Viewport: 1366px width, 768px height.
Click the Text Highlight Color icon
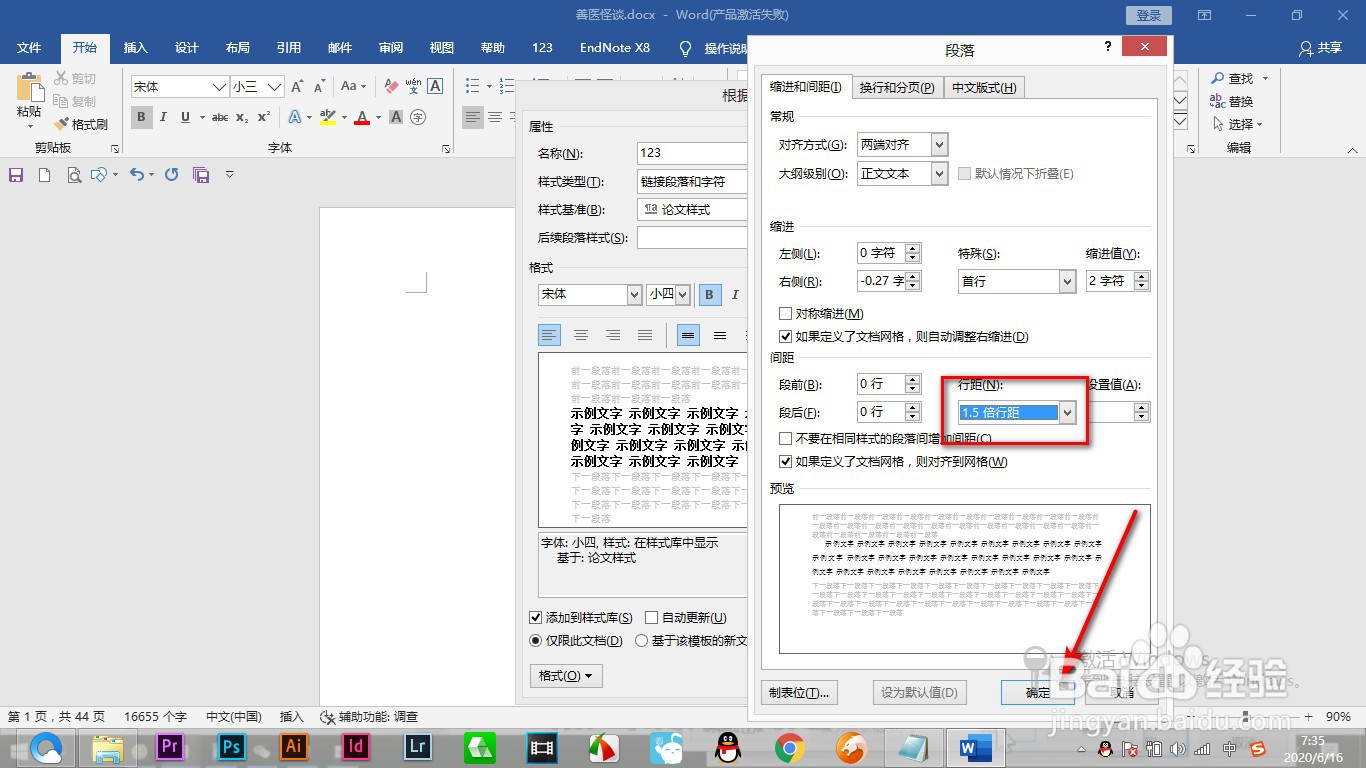(327, 117)
